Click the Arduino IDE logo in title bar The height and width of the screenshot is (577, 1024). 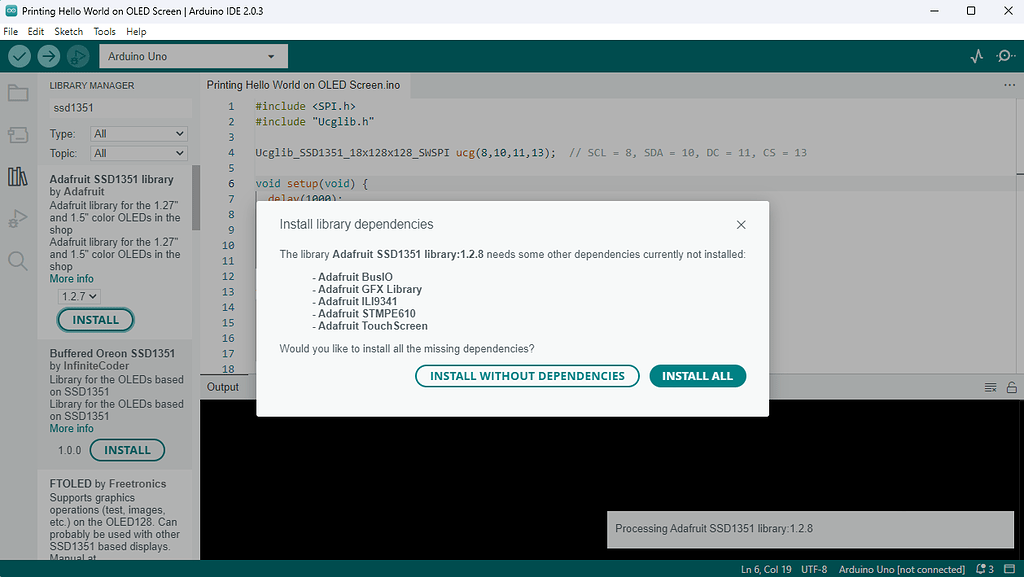(11, 10)
